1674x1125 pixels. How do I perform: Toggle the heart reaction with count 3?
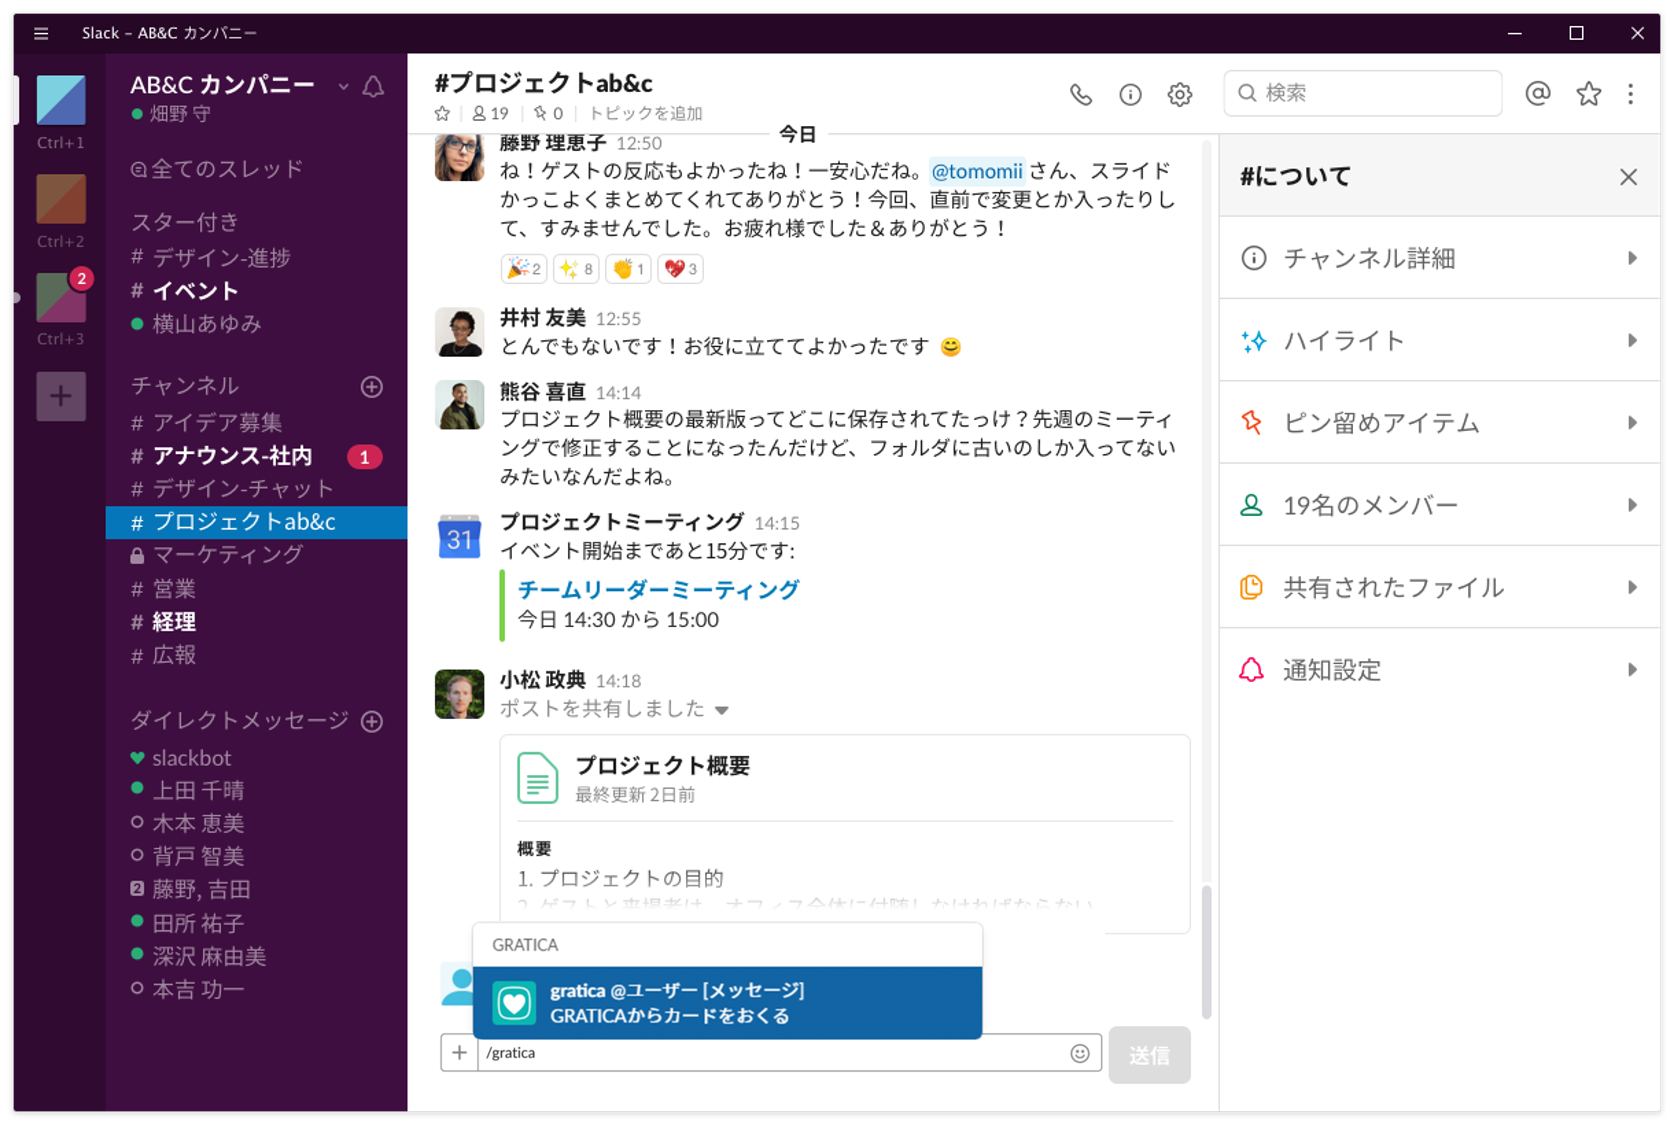(x=680, y=268)
